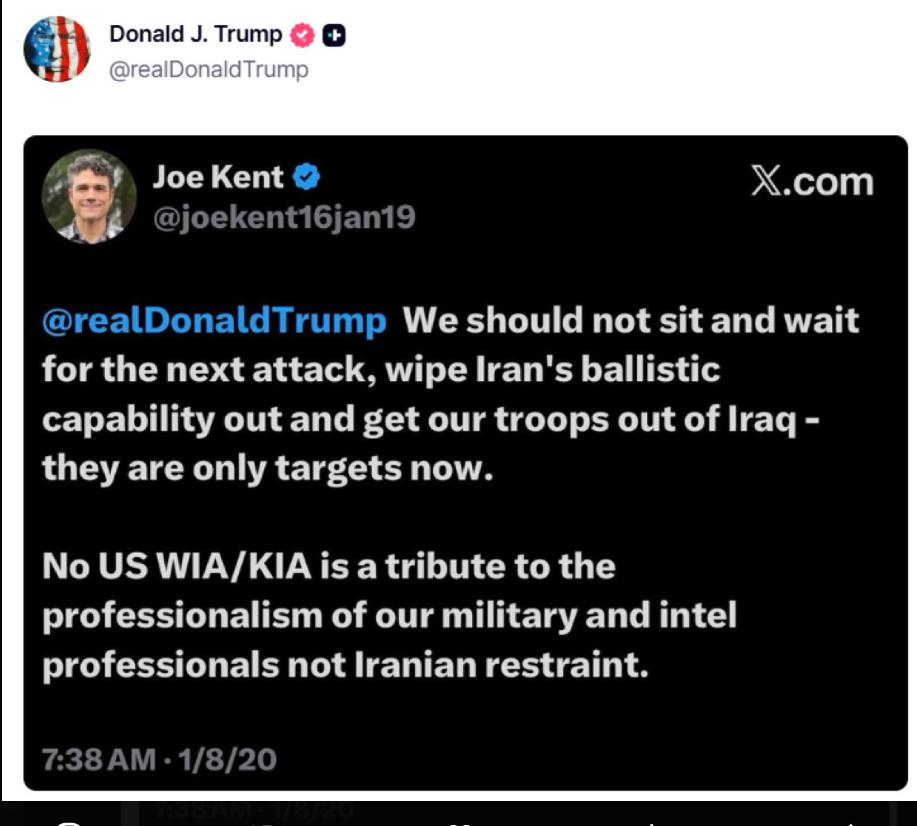Open Joe Kent's round profile photo
The image size is (917, 826).
pos(89,196)
